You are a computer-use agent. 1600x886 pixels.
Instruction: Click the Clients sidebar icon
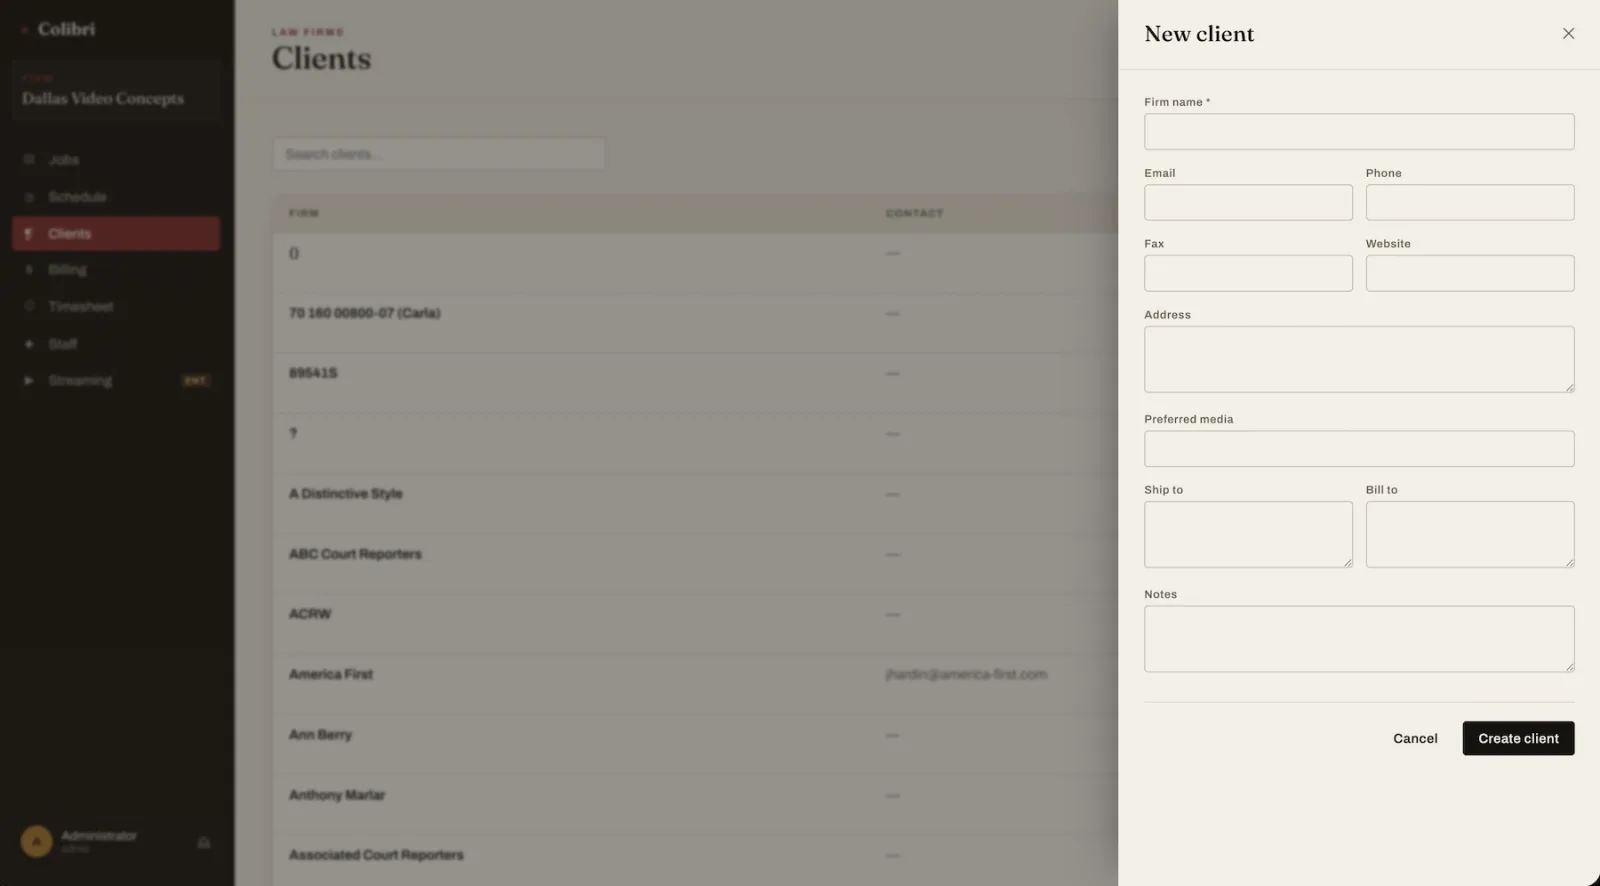pyautogui.click(x=29, y=233)
